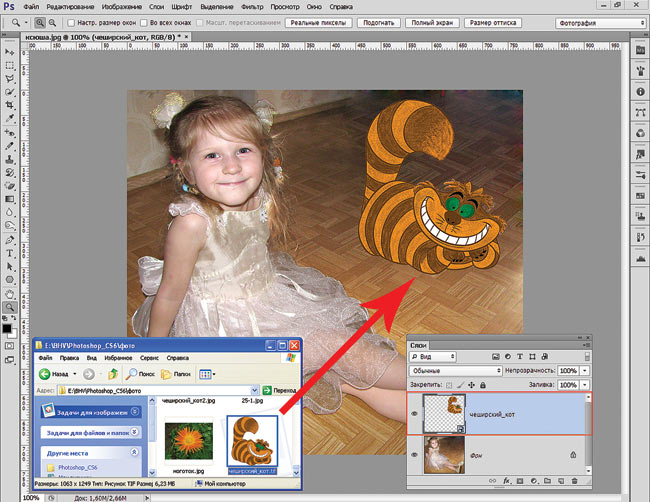Screen dimensions: 650x502
Task: Select the Polygon shape tool
Action: pyautogui.click(x=10, y=280)
